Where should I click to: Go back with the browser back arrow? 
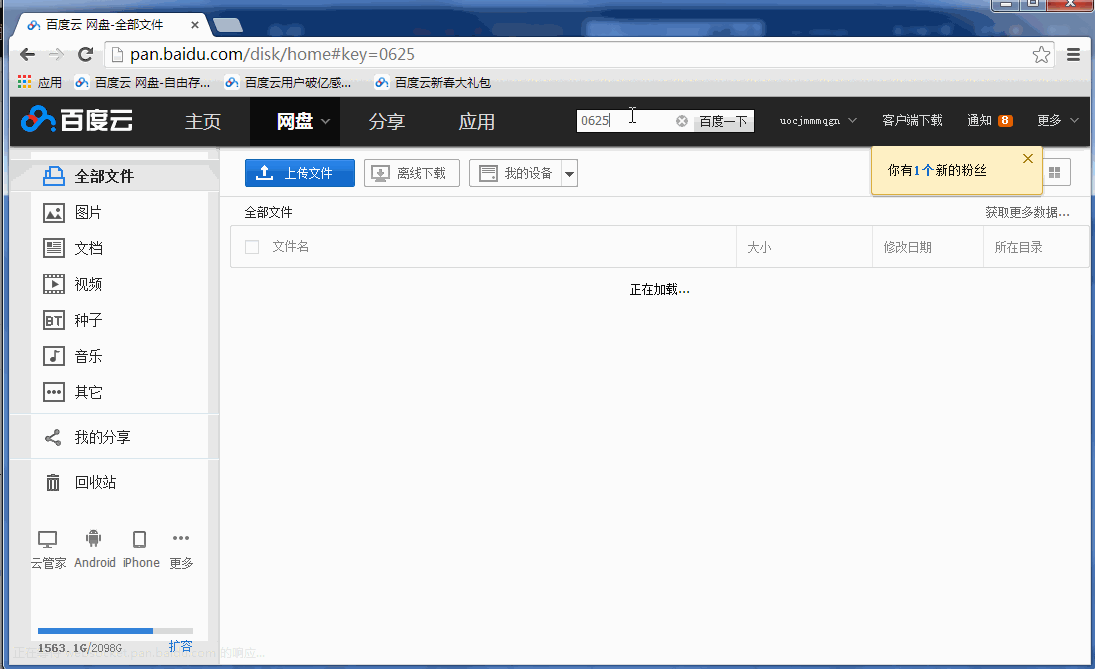27,54
